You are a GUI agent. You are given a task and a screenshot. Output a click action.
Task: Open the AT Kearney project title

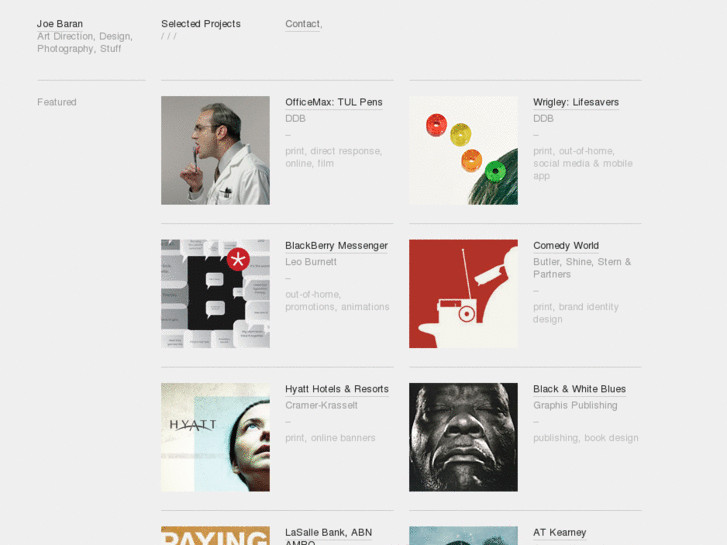560,532
